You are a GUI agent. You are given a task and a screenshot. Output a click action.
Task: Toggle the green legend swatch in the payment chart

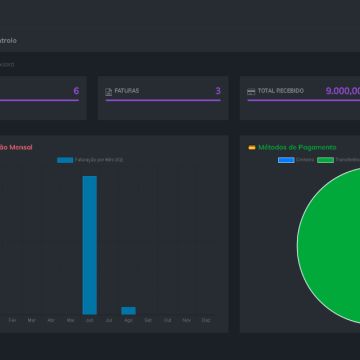coord(325,160)
